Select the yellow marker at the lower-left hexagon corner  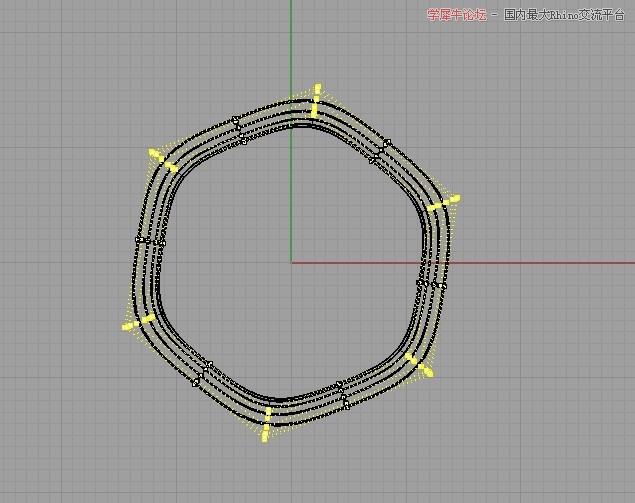(x=139, y=322)
